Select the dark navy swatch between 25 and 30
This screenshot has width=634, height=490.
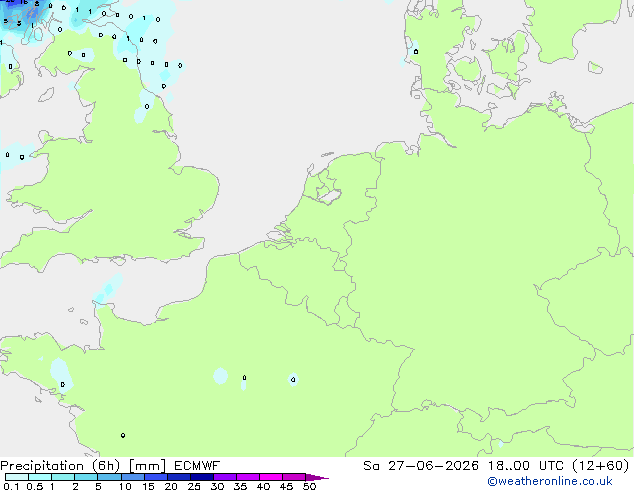coord(202,477)
